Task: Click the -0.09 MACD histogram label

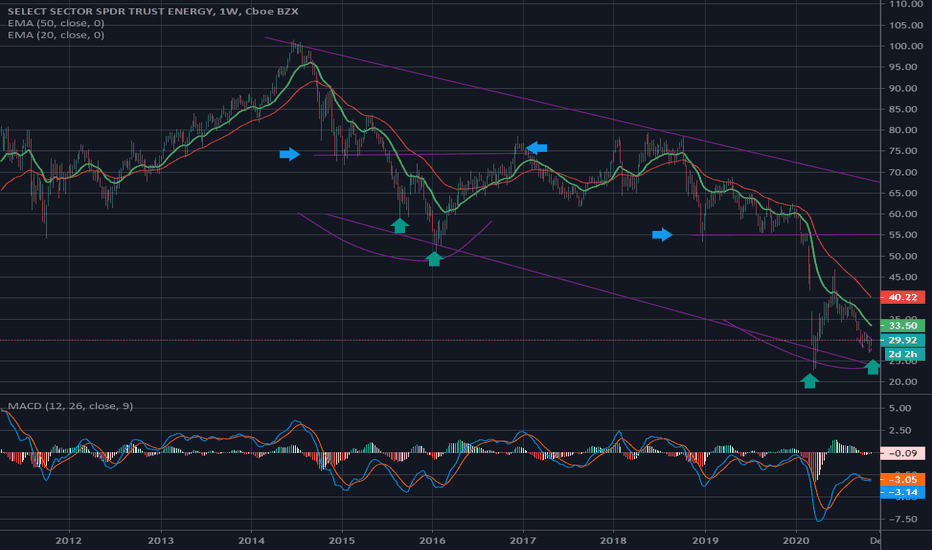Action: [x=902, y=453]
